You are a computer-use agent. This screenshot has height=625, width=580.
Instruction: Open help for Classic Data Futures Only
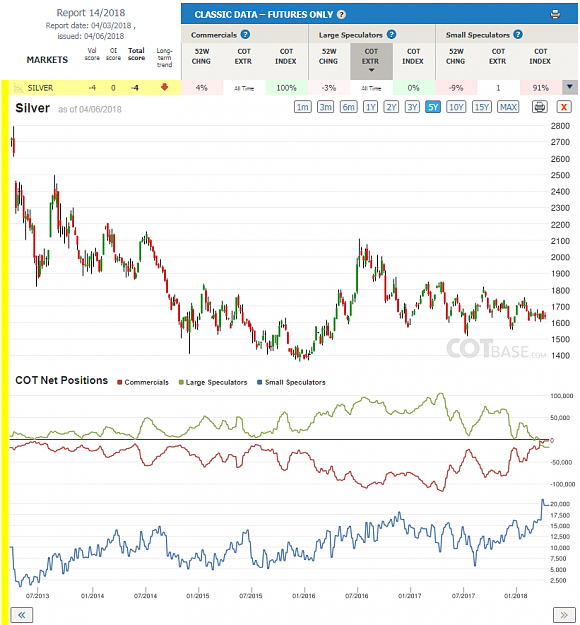(x=341, y=14)
